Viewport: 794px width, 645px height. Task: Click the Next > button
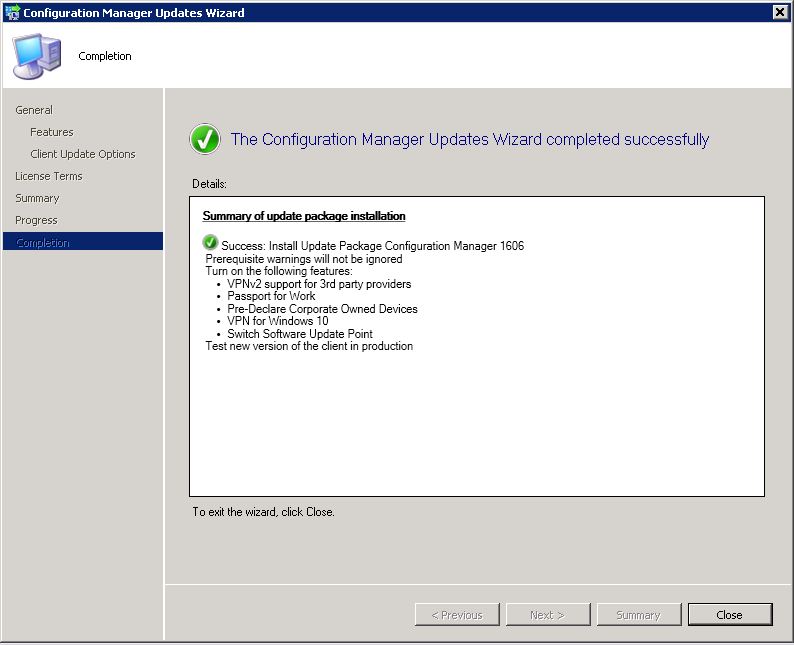click(547, 615)
